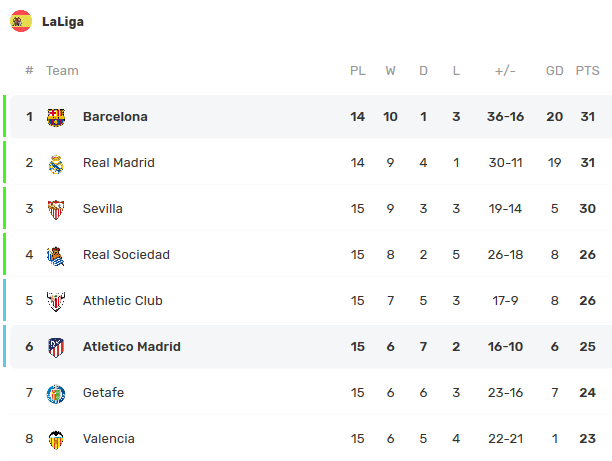Screen dimensions: 612x461
Task: Open the LaLiga league title link
Action: 62,21
